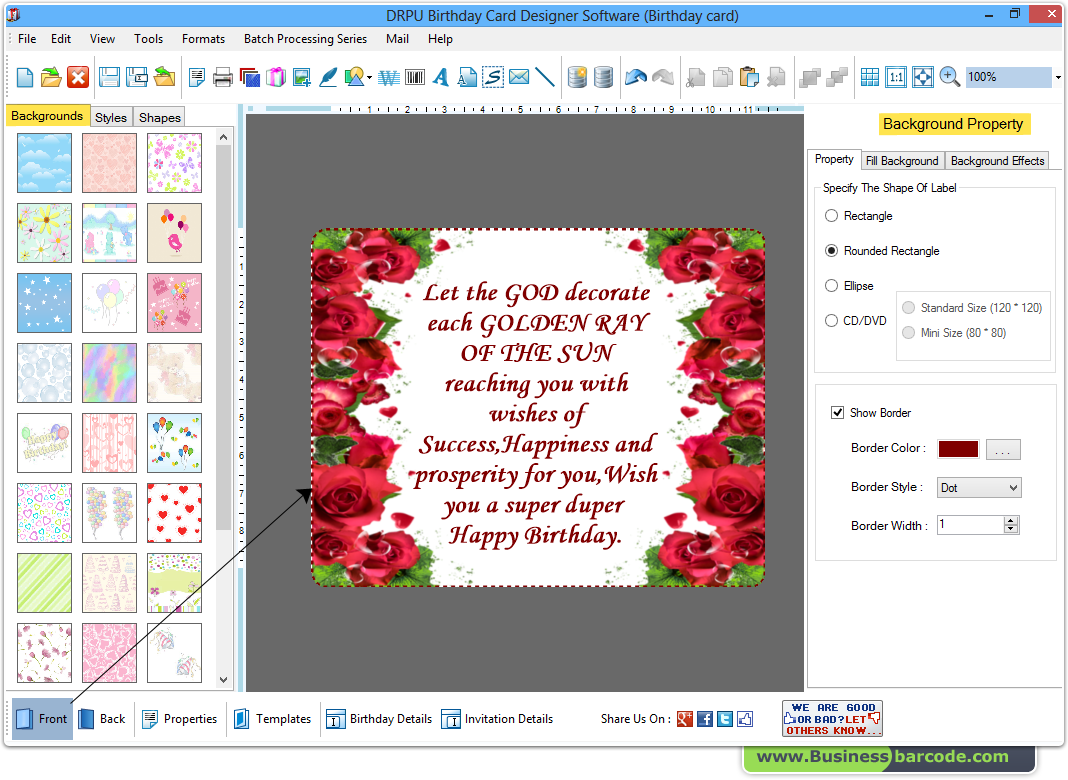Select the Rounded Rectangle radio button
This screenshot has height=780, width=1068.
click(x=831, y=251)
